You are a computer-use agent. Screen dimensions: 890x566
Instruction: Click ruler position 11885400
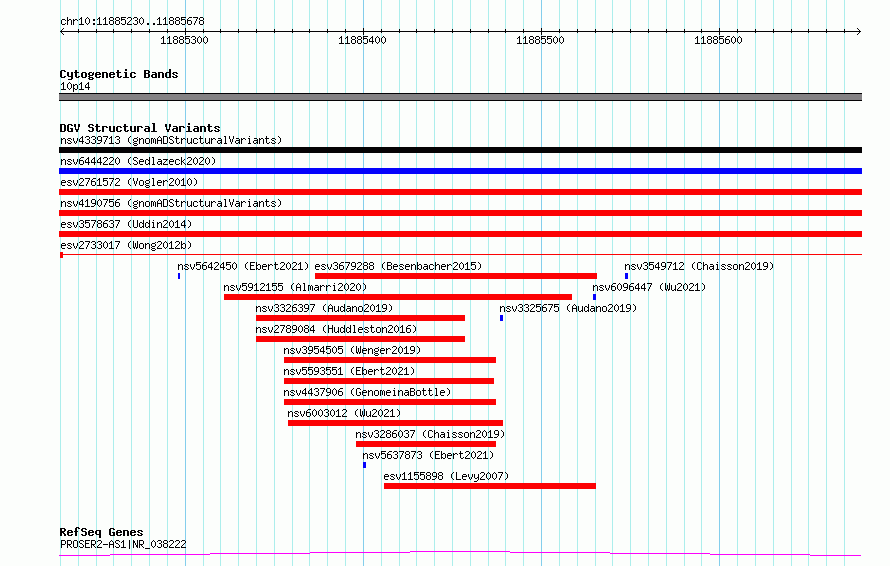coord(362,40)
